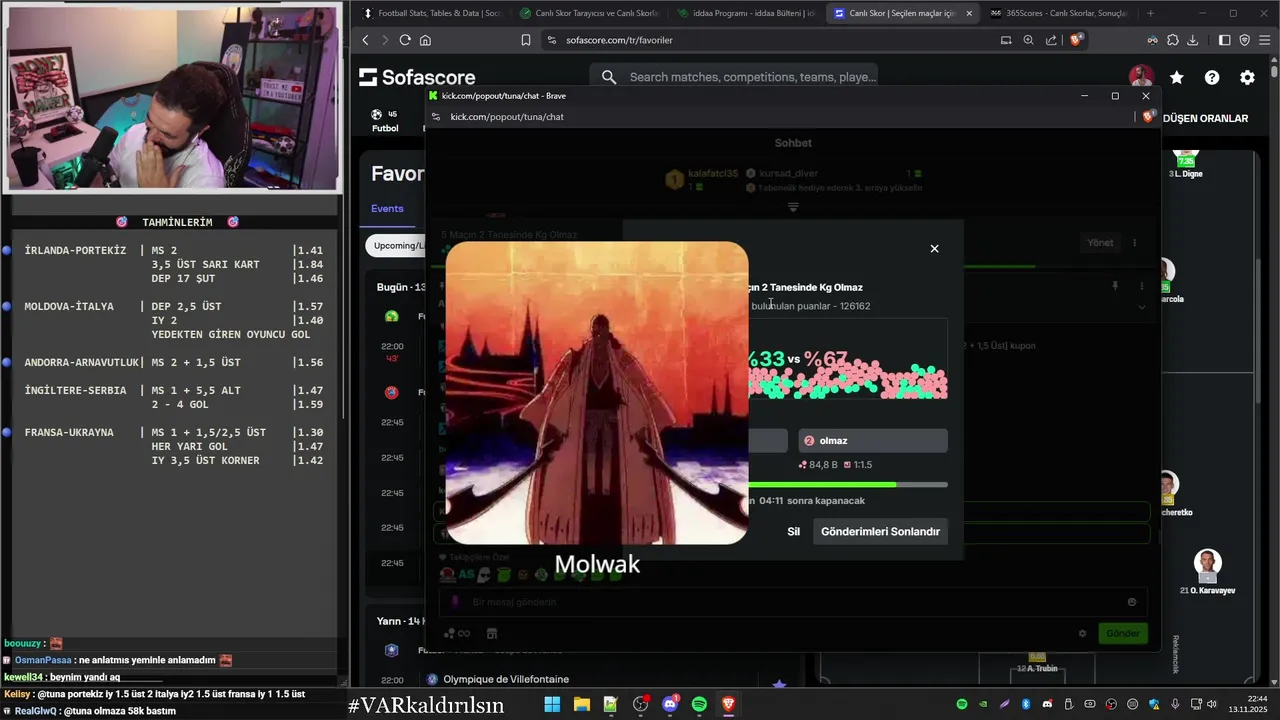The width and height of the screenshot is (1280, 720).
Task: Open the browser extensions puzzle icon
Action: pos(1173,40)
